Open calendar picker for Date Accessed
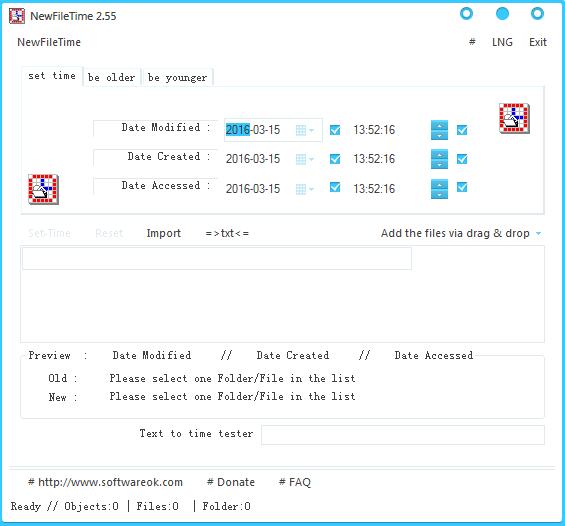 tap(305, 189)
